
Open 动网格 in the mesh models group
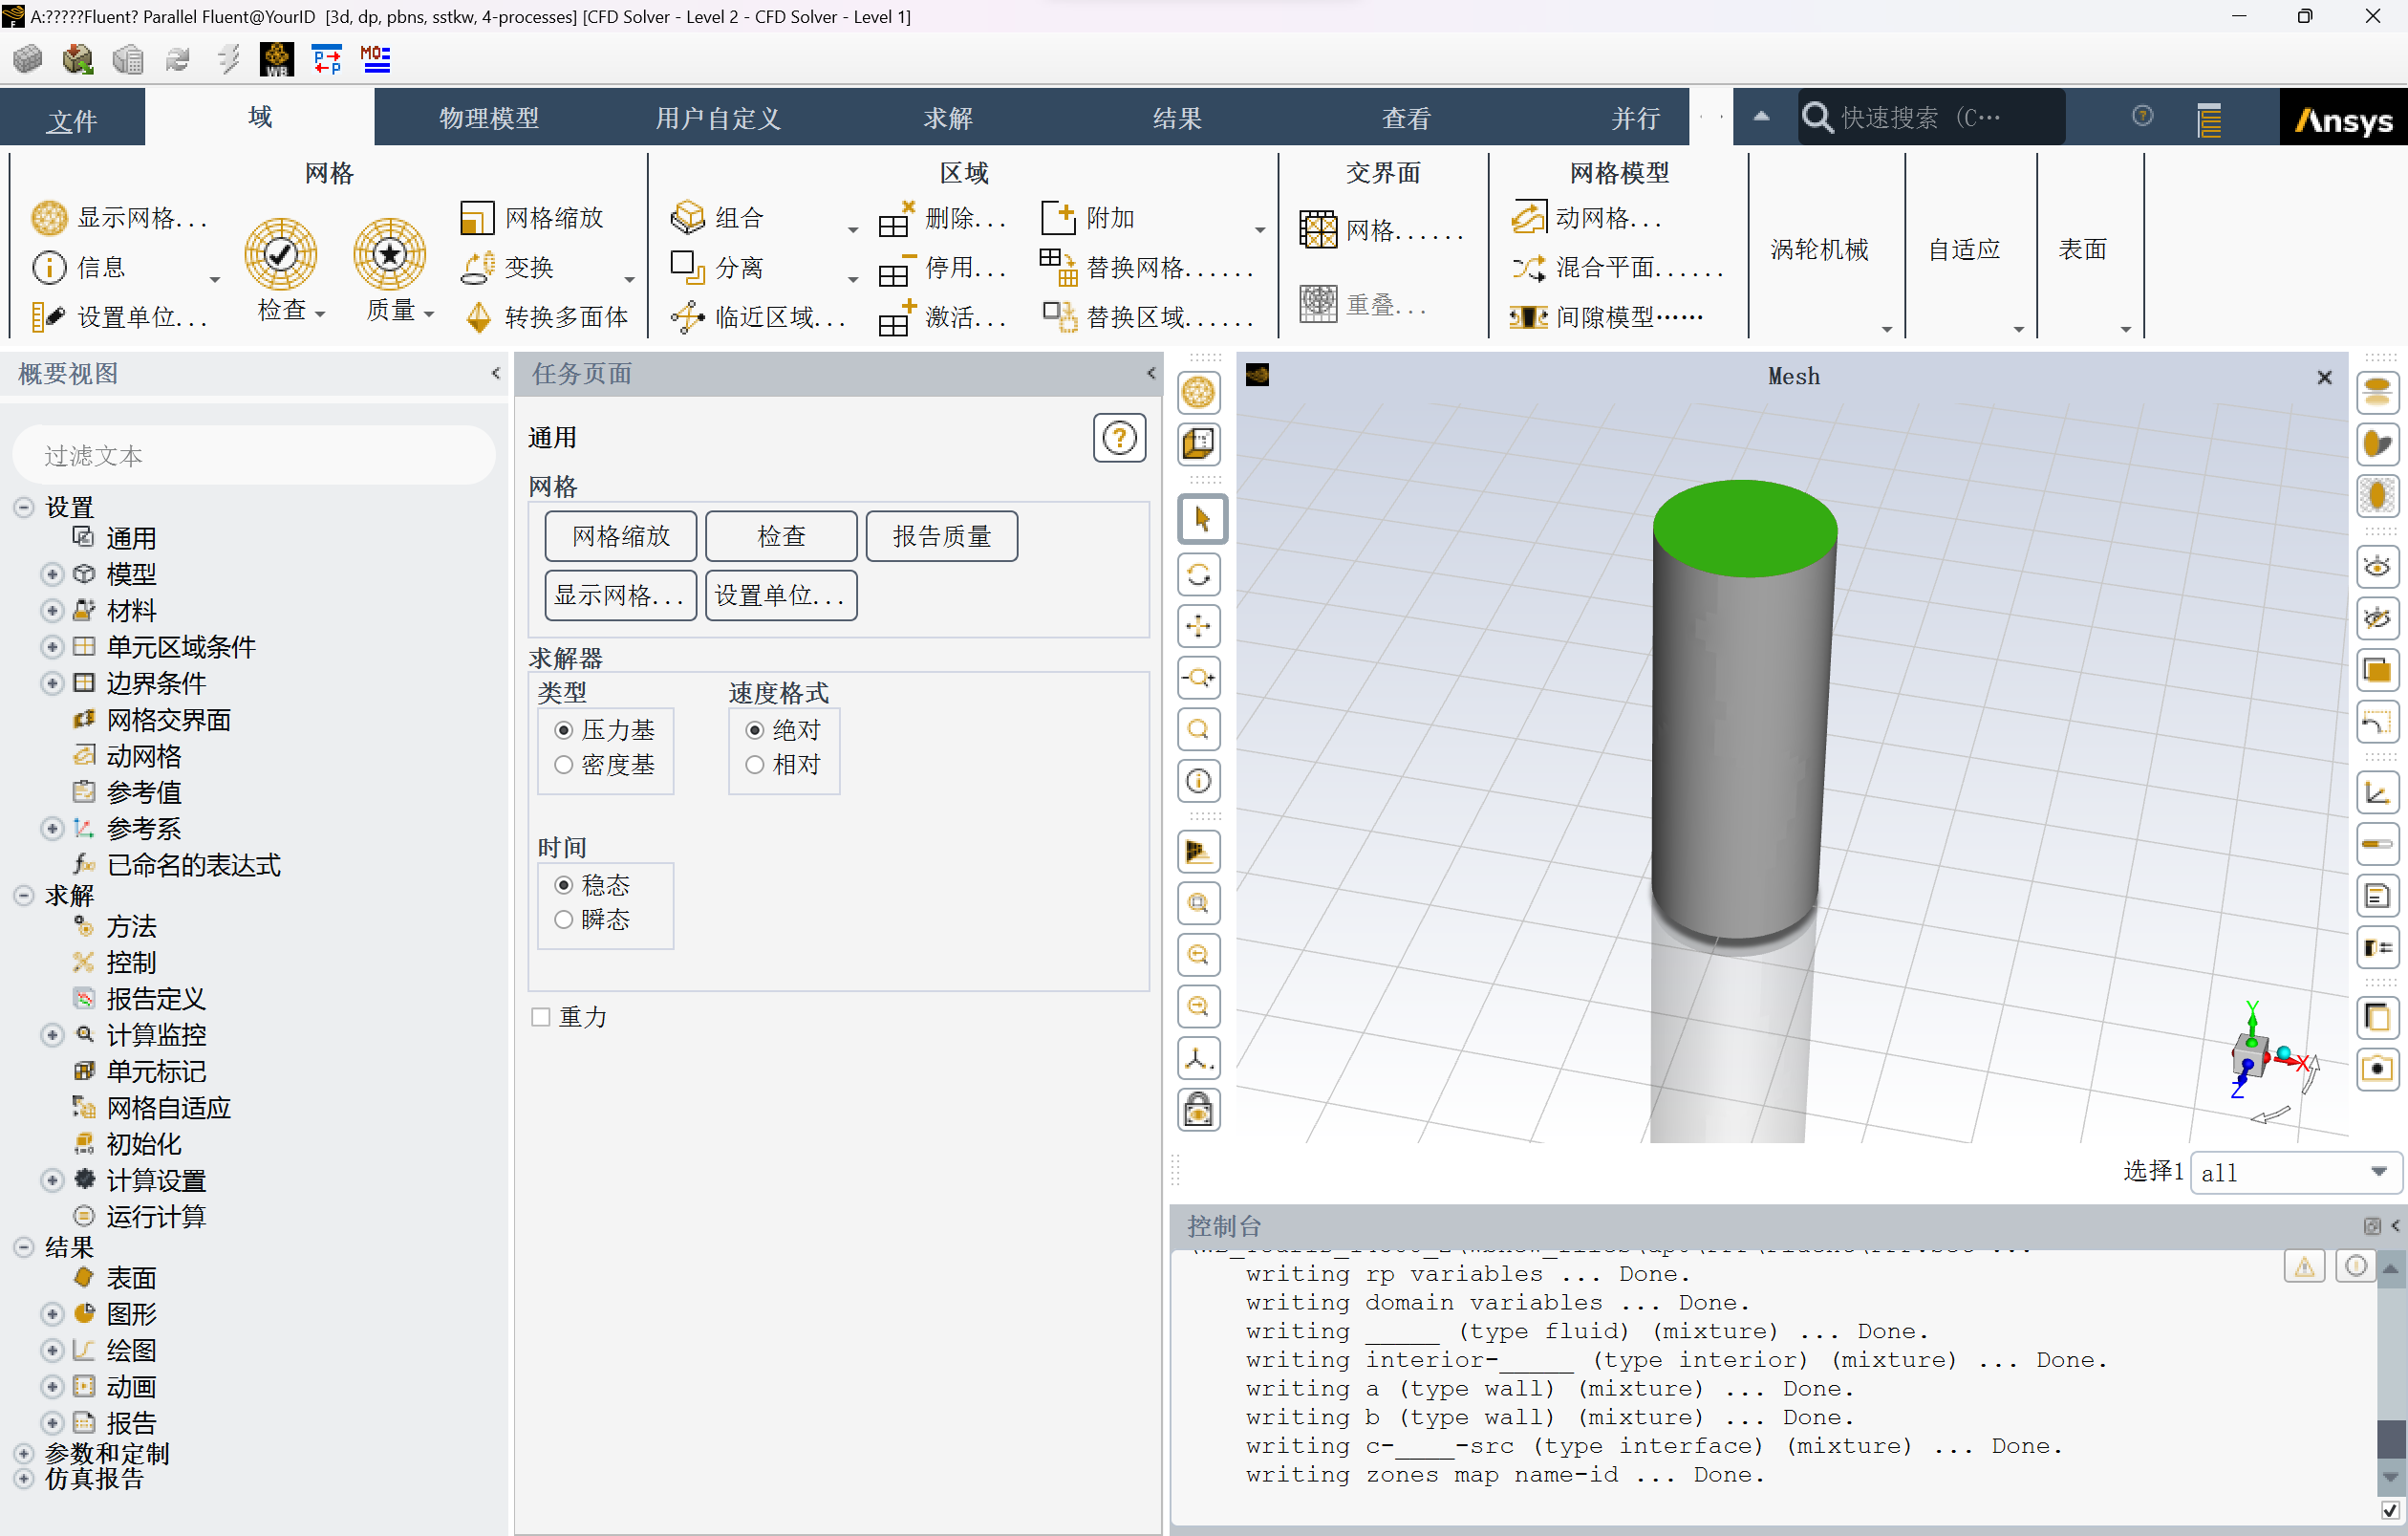(x=1586, y=217)
